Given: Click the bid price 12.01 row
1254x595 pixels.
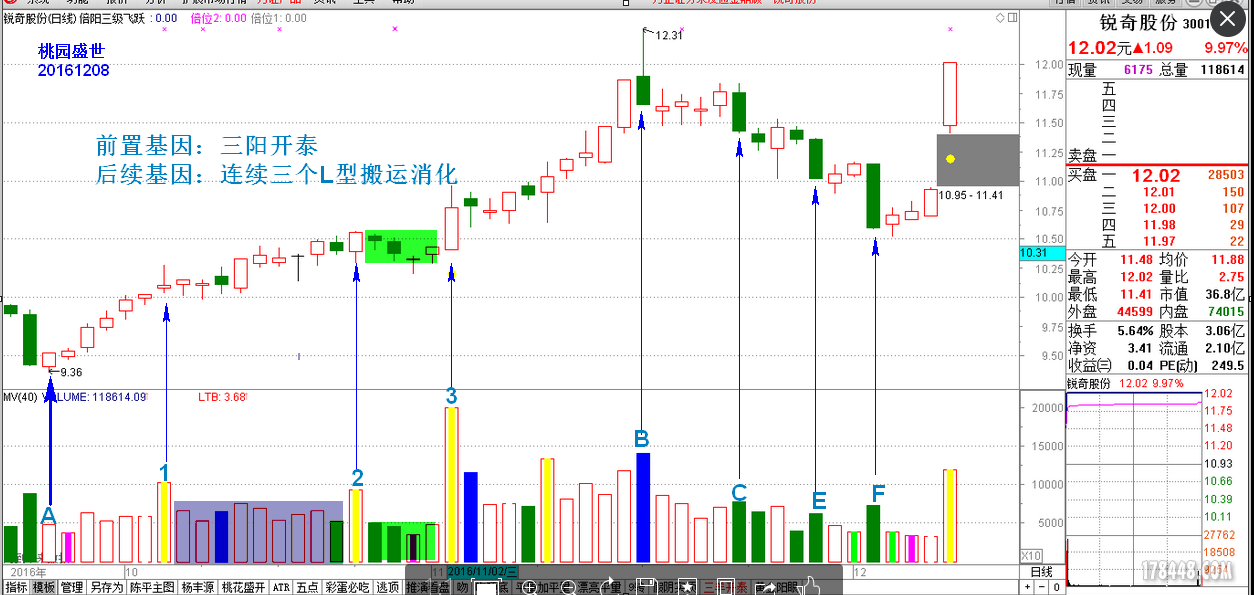Looking at the screenshot, I should 1156,192.
